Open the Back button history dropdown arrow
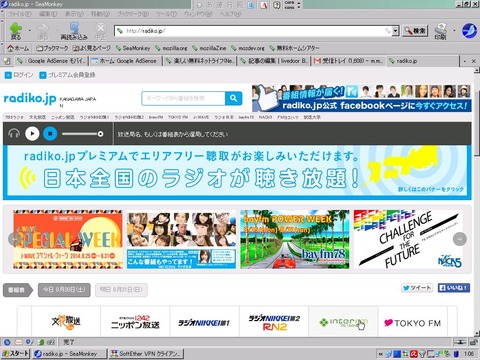 pyautogui.click(x=29, y=31)
